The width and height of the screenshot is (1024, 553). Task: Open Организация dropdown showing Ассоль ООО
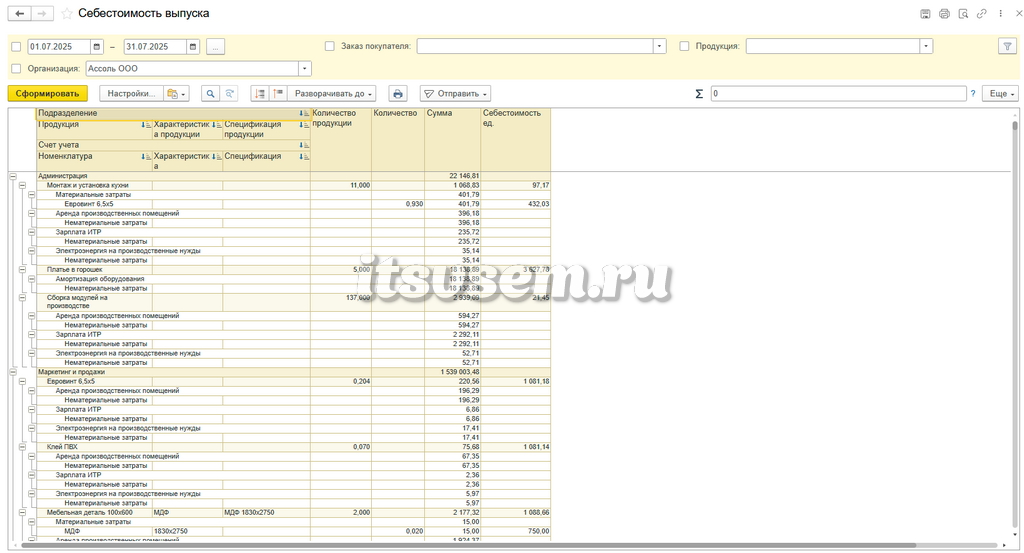[304, 69]
